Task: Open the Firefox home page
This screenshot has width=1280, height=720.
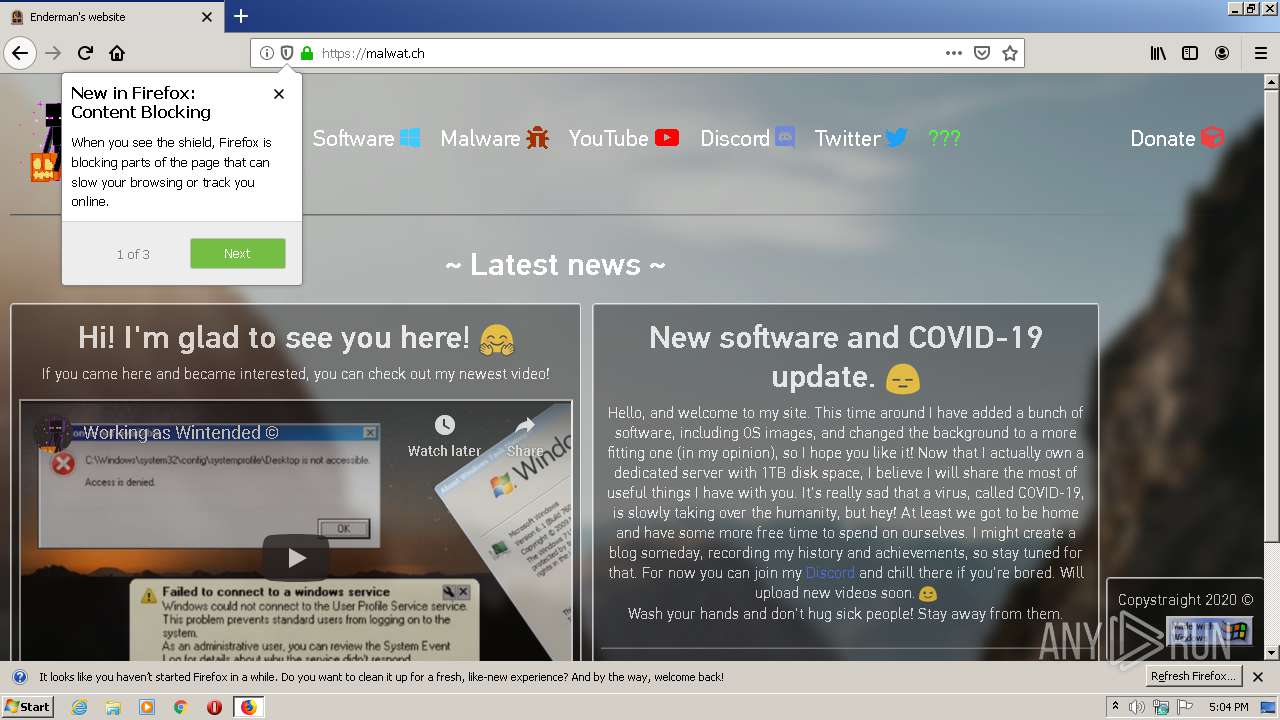Action: point(117,53)
